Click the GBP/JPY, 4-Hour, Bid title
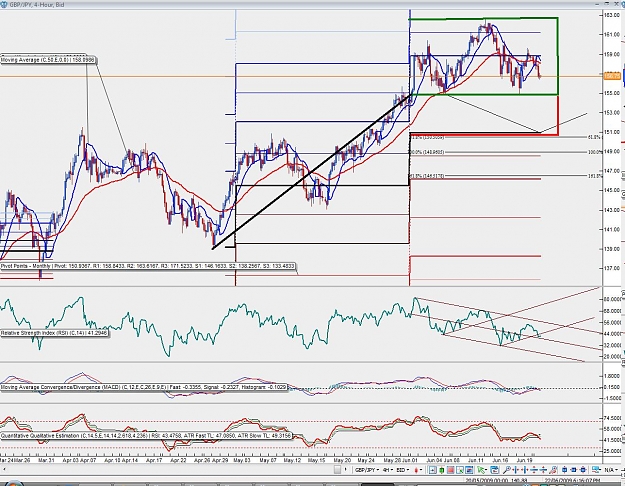 (36, 4)
